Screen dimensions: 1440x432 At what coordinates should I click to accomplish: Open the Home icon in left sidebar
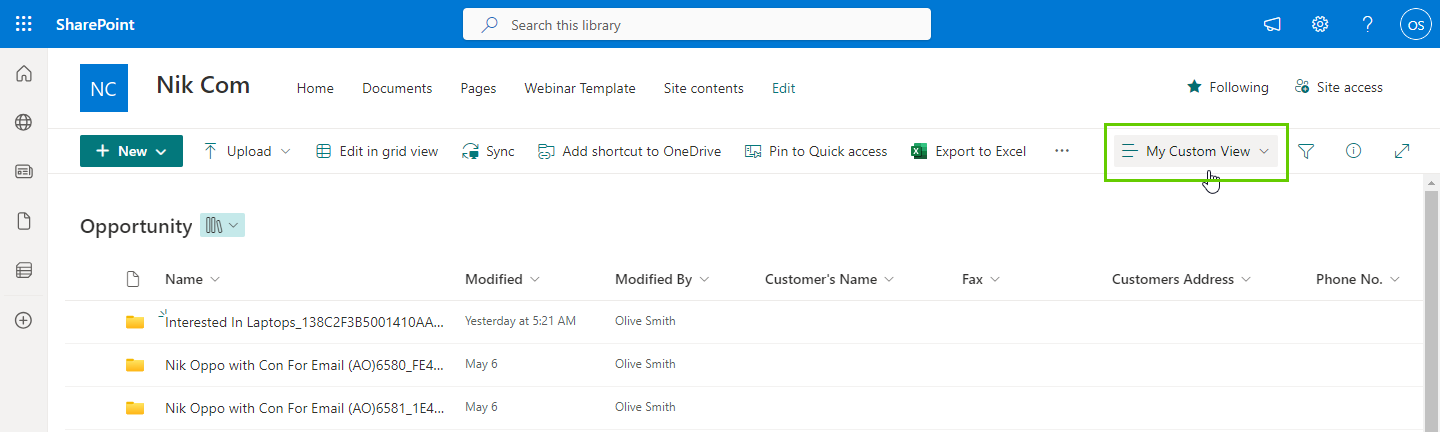pos(24,73)
